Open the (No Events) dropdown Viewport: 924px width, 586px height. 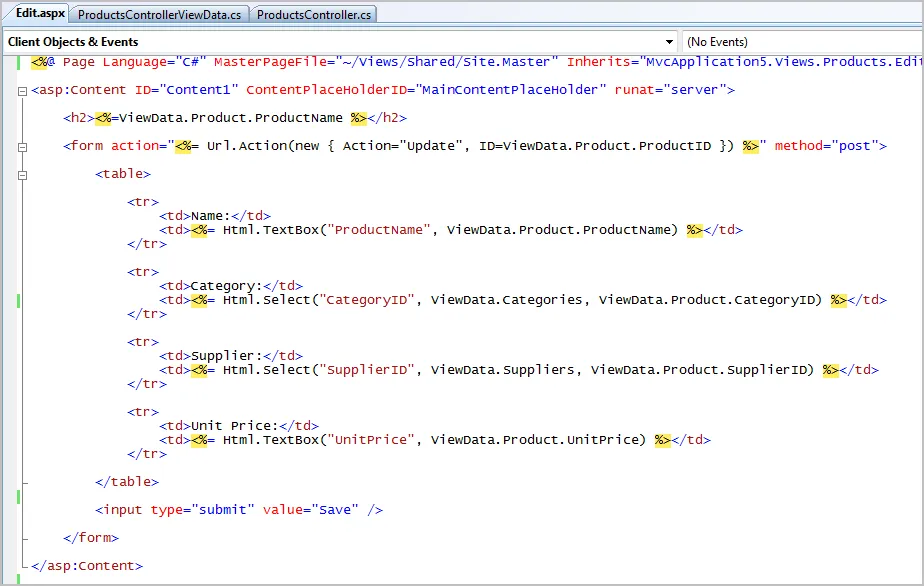click(800, 42)
